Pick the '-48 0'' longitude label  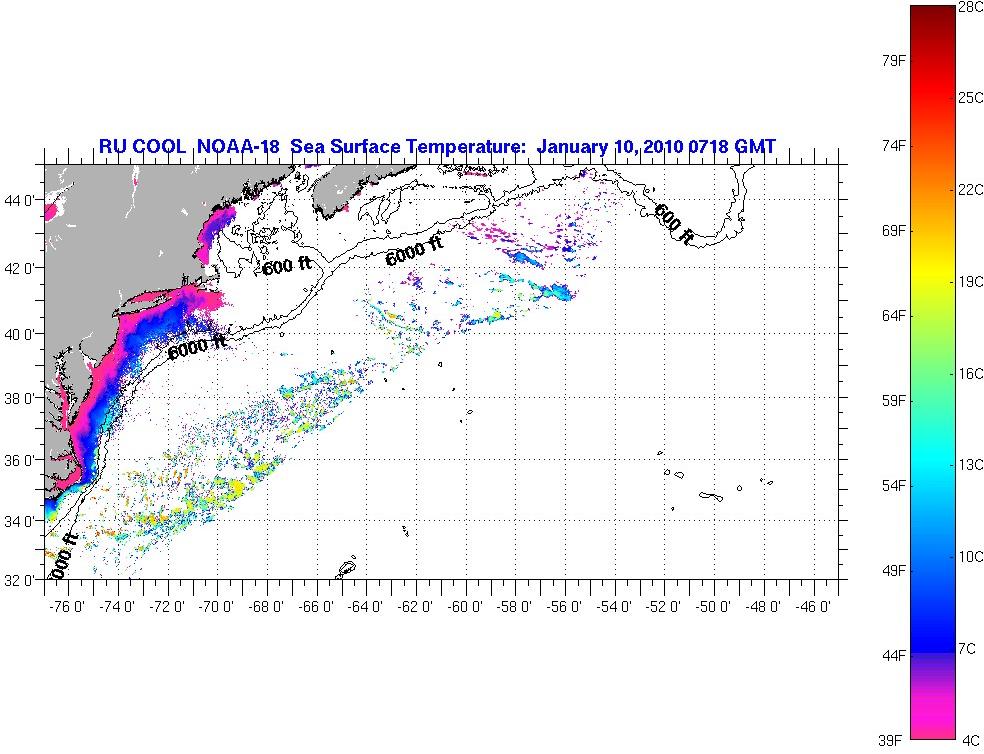tap(762, 607)
